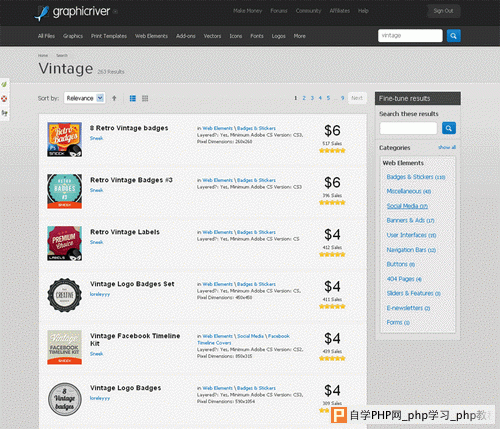Click the Sign Out button

click(x=443, y=11)
